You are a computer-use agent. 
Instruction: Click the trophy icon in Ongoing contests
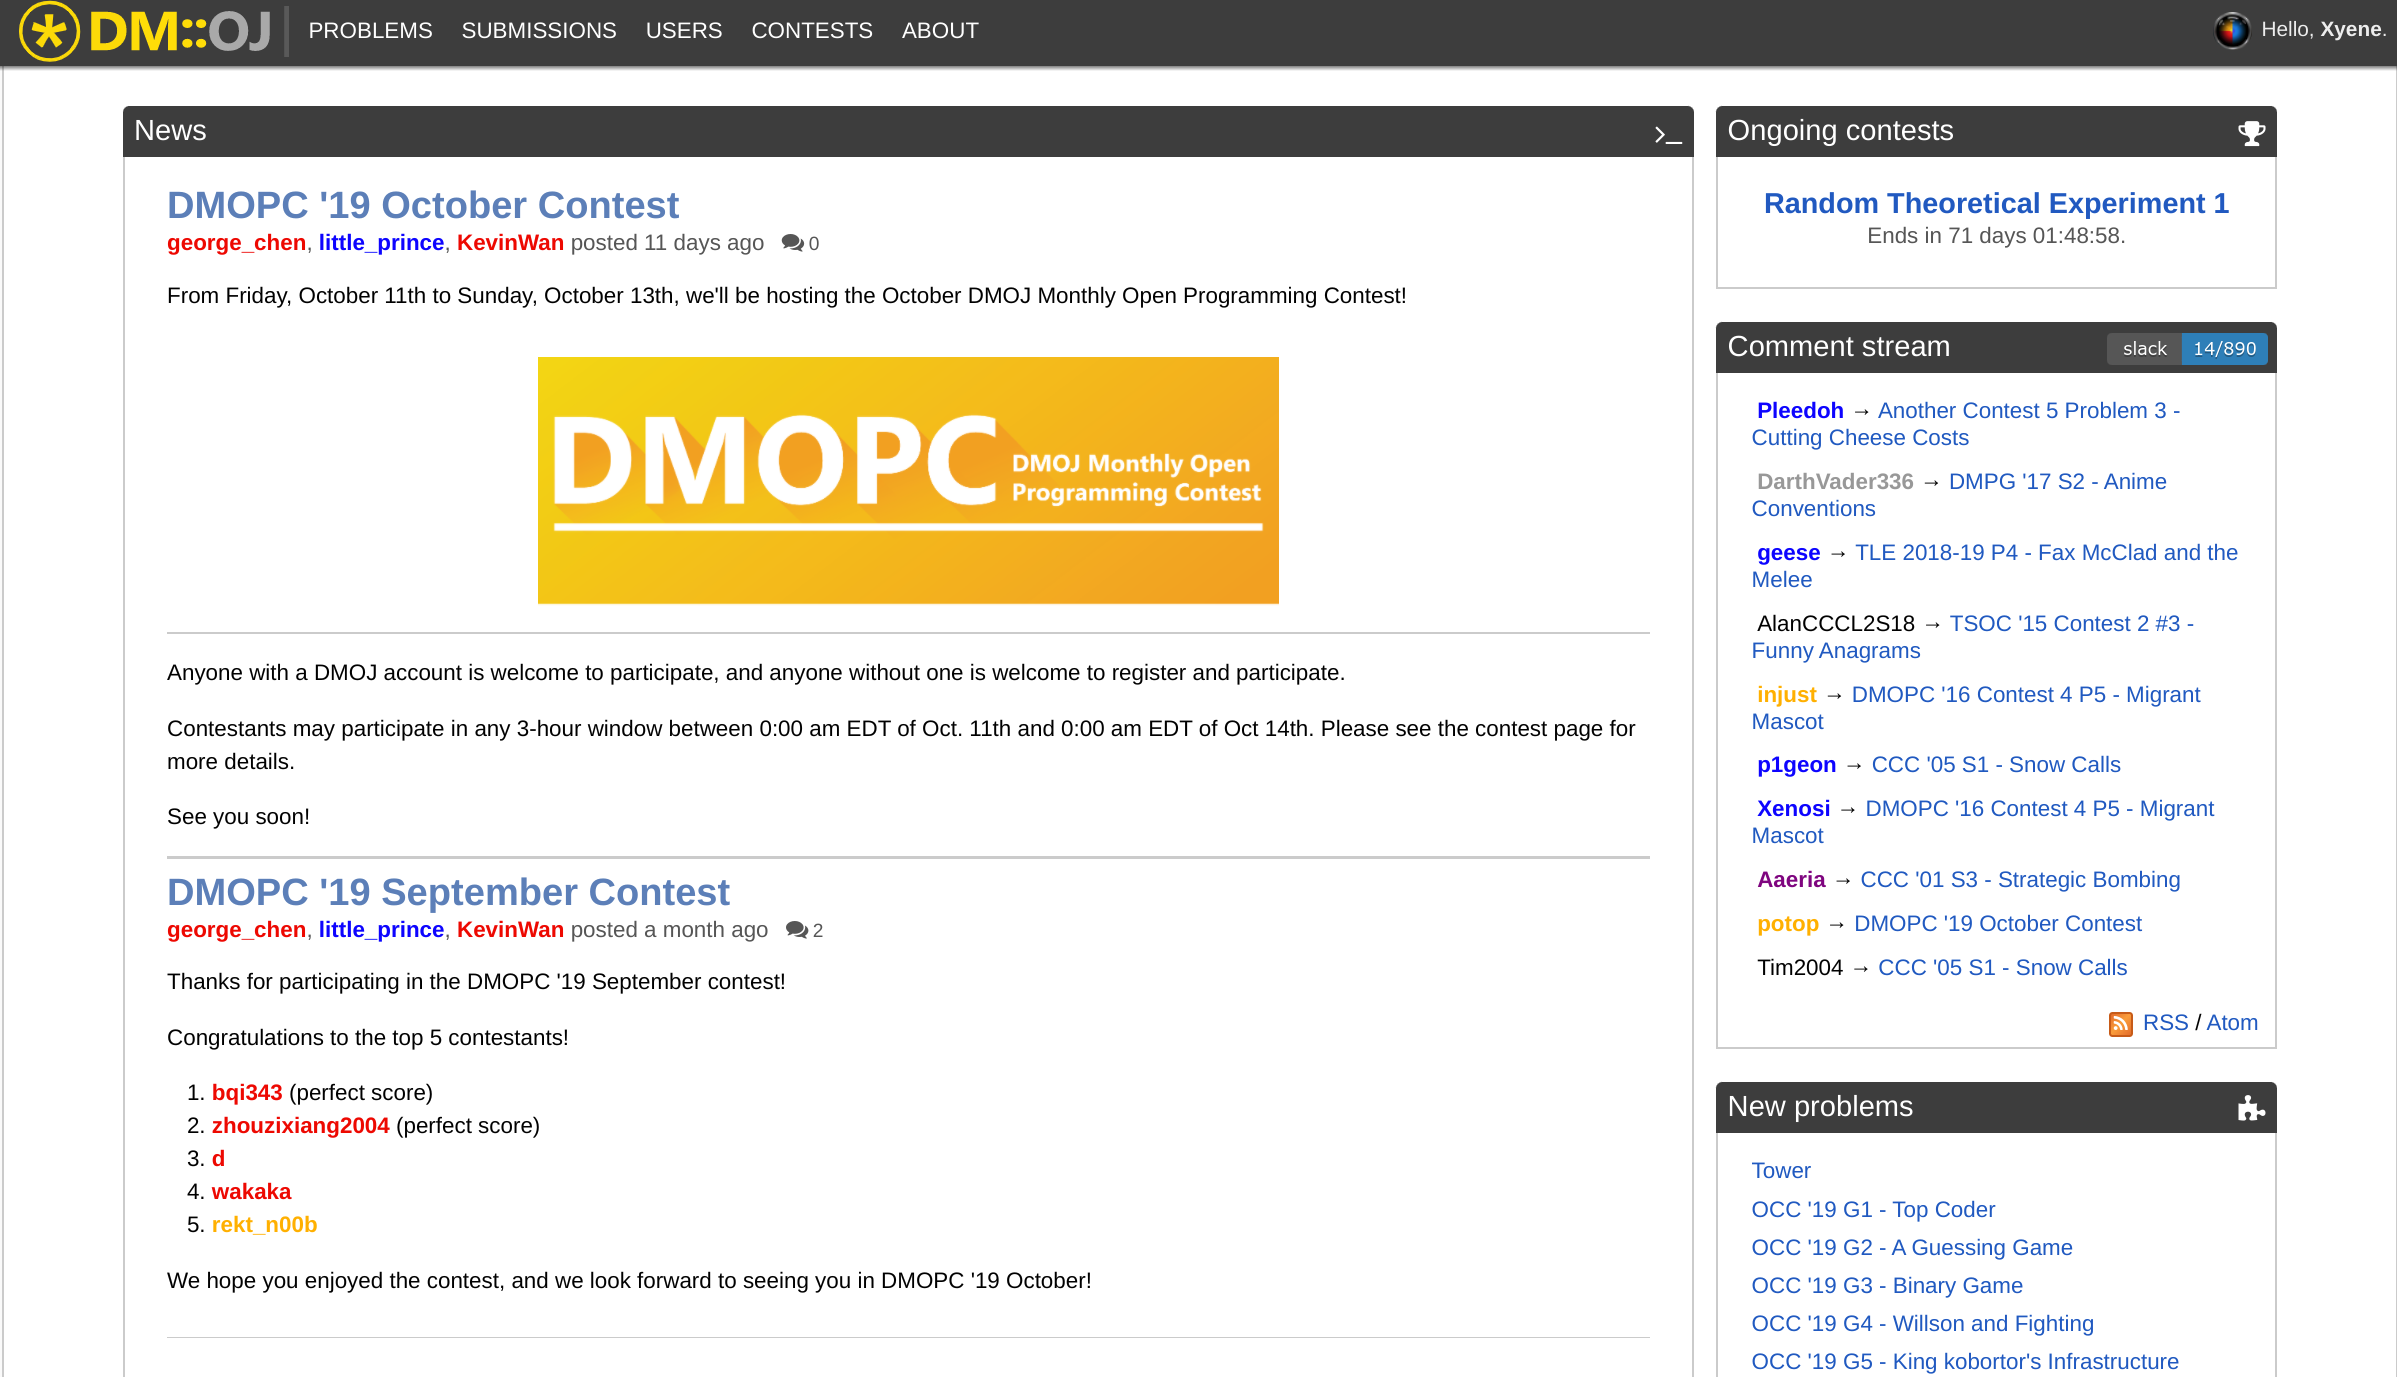2250,133
